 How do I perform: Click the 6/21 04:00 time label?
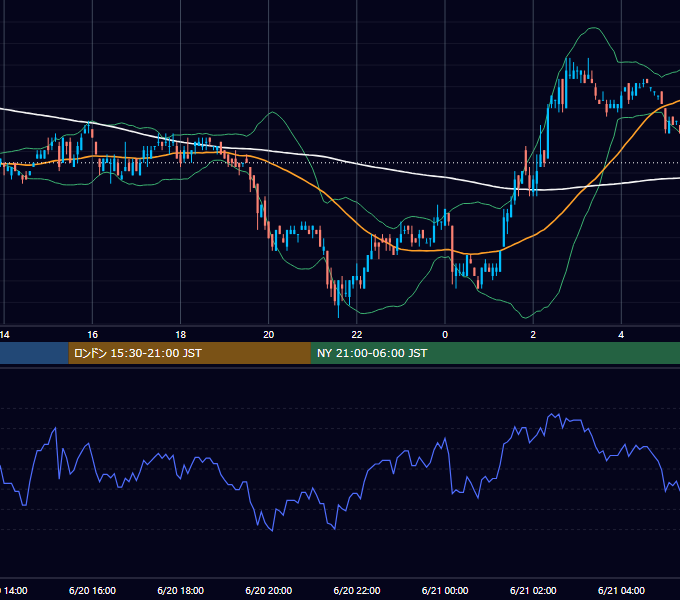pos(621,590)
